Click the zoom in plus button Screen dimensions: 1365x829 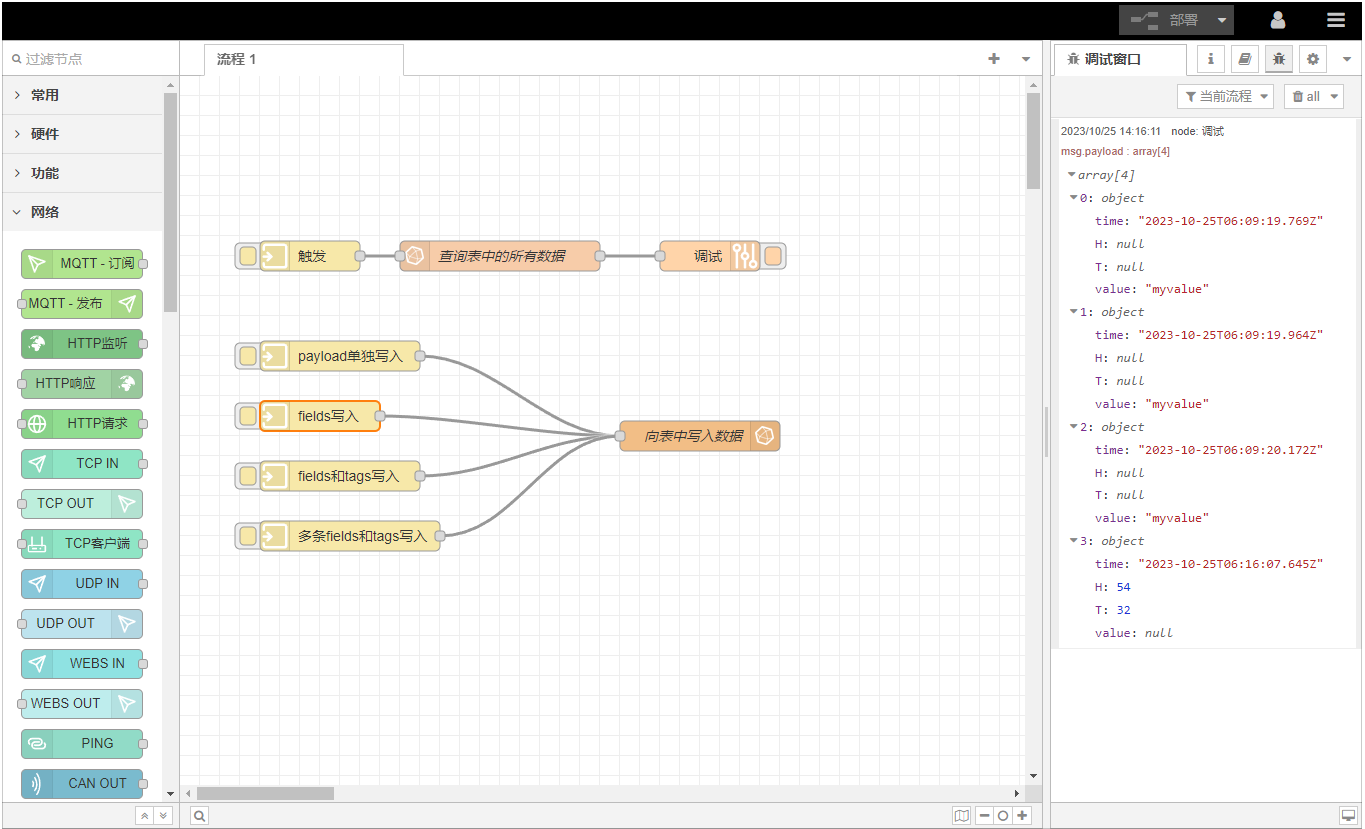[x=1022, y=816]
